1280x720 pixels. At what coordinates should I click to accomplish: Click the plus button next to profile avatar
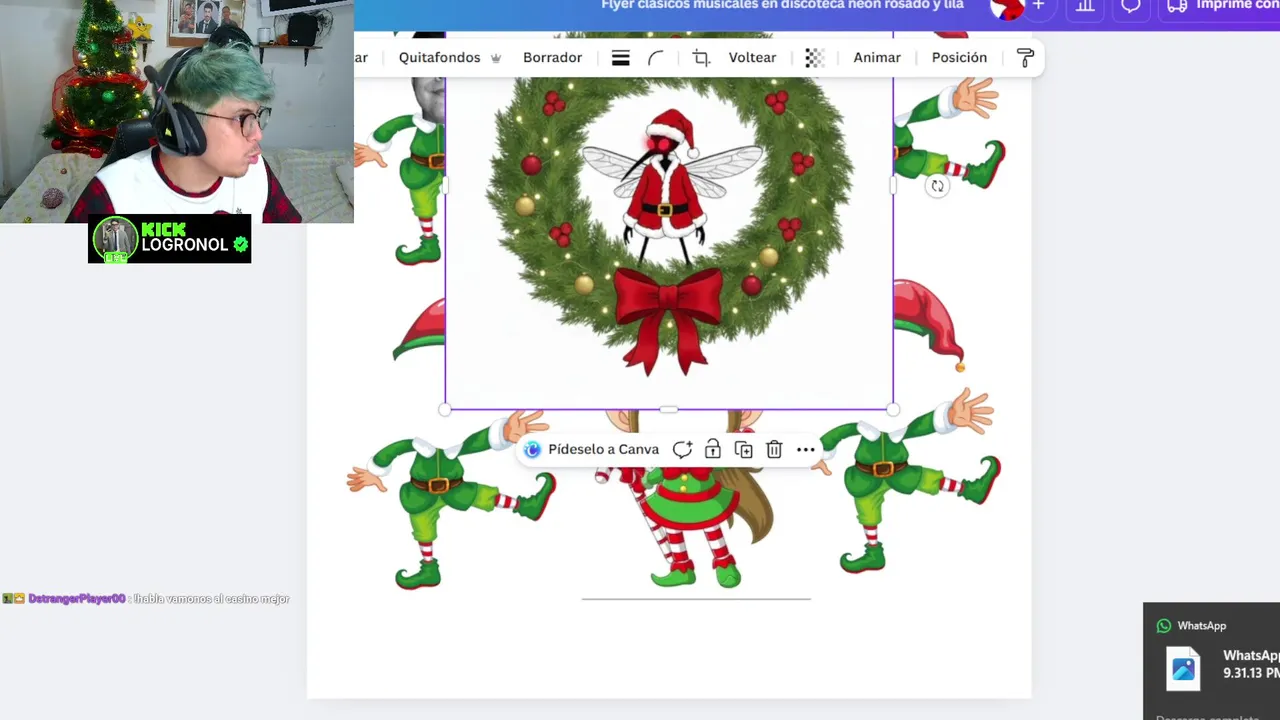[x=1038, y=6]
